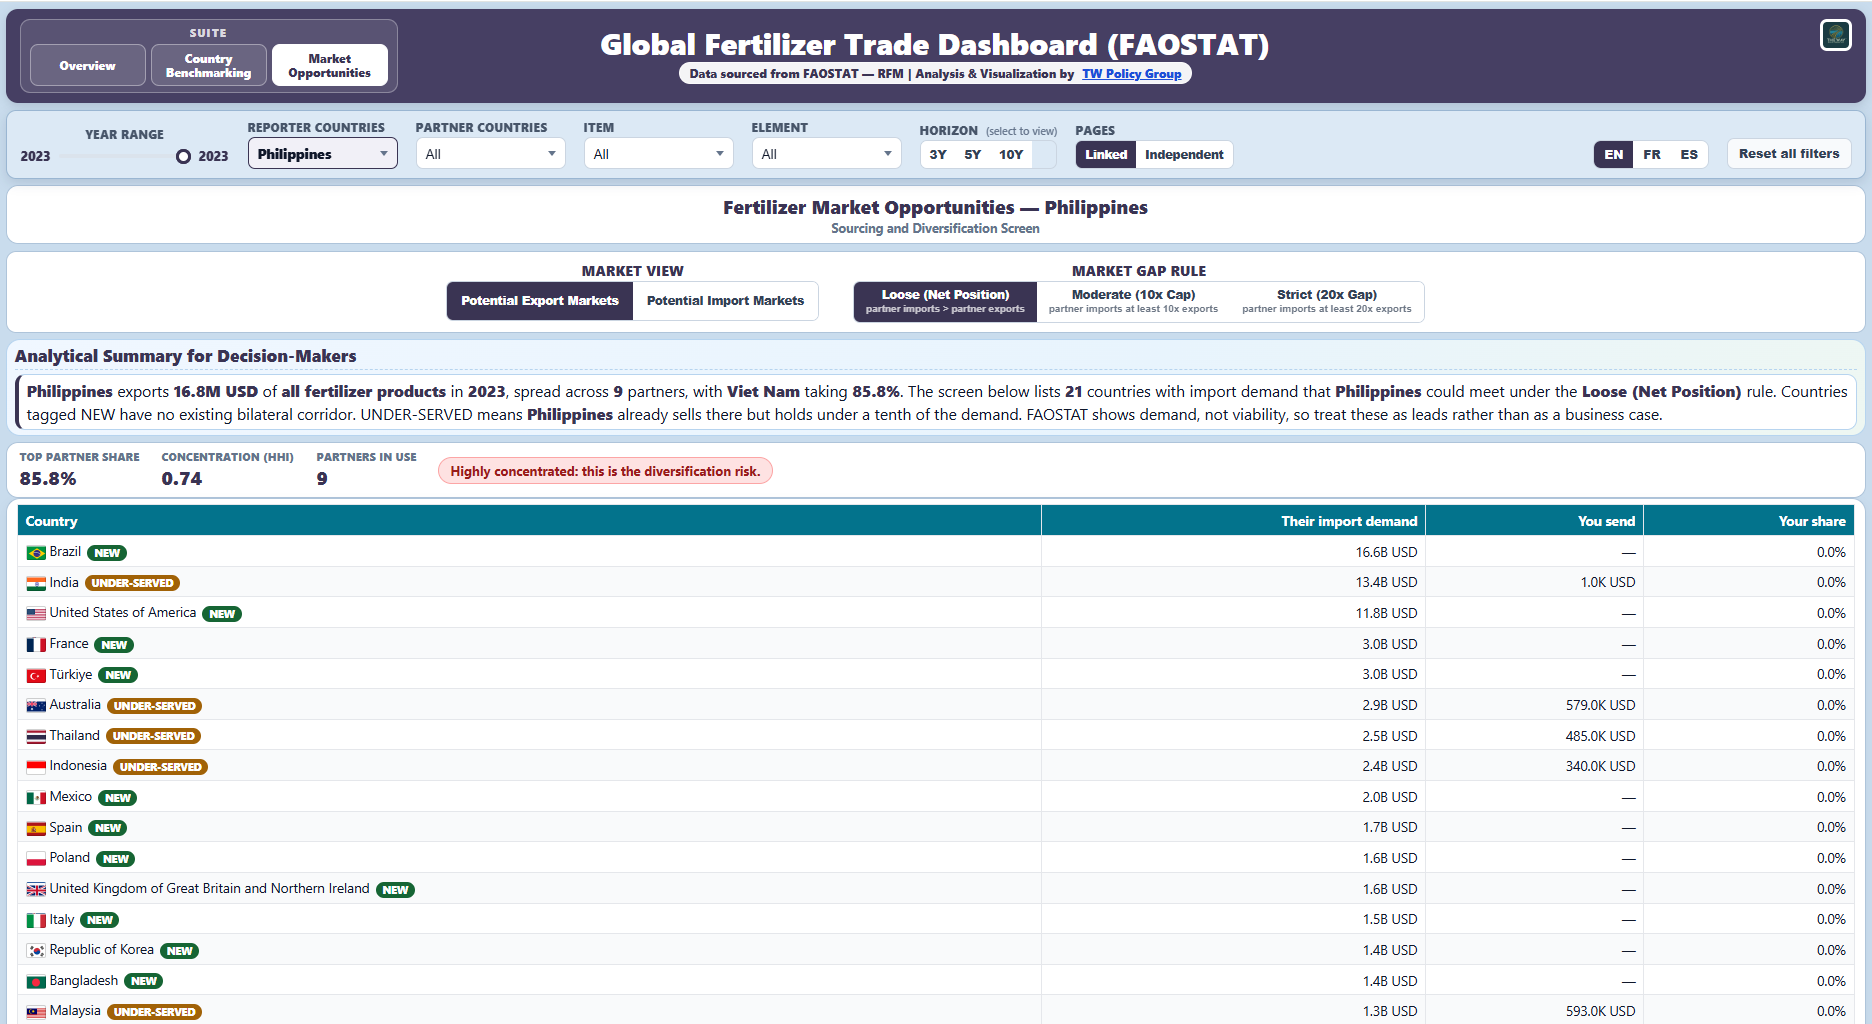Click the Türkiye flag icon

pyautogui.click(x=36, y=676)
